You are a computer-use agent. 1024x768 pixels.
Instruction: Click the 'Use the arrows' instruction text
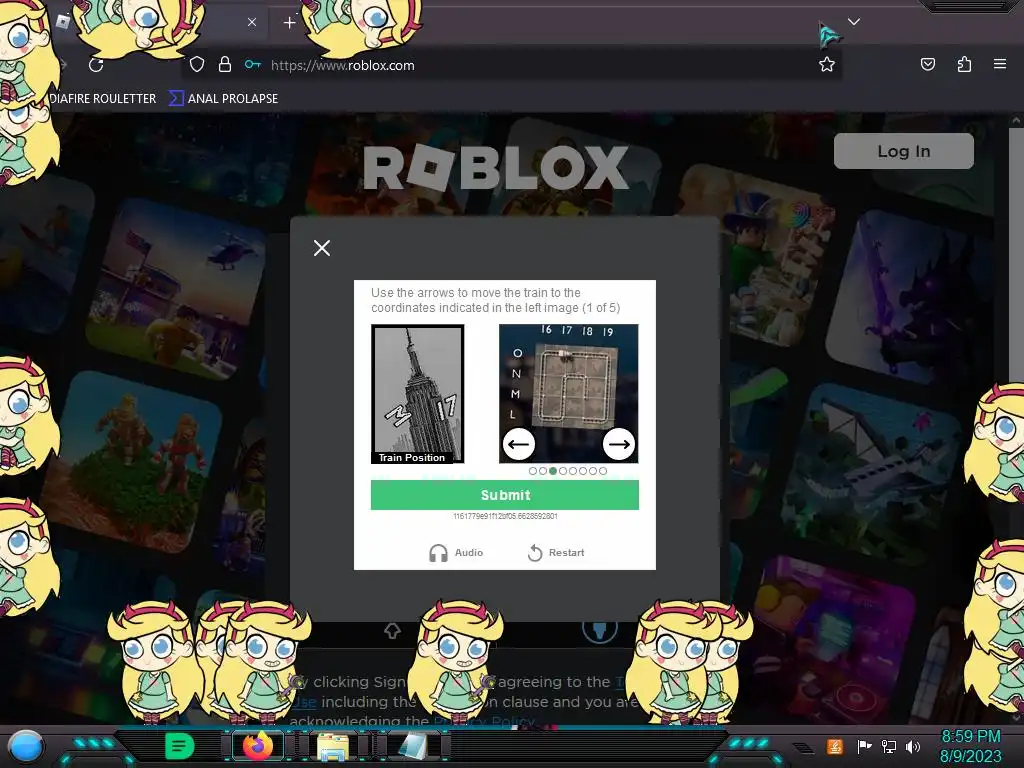pyautogui.click(x=496, y=300)
